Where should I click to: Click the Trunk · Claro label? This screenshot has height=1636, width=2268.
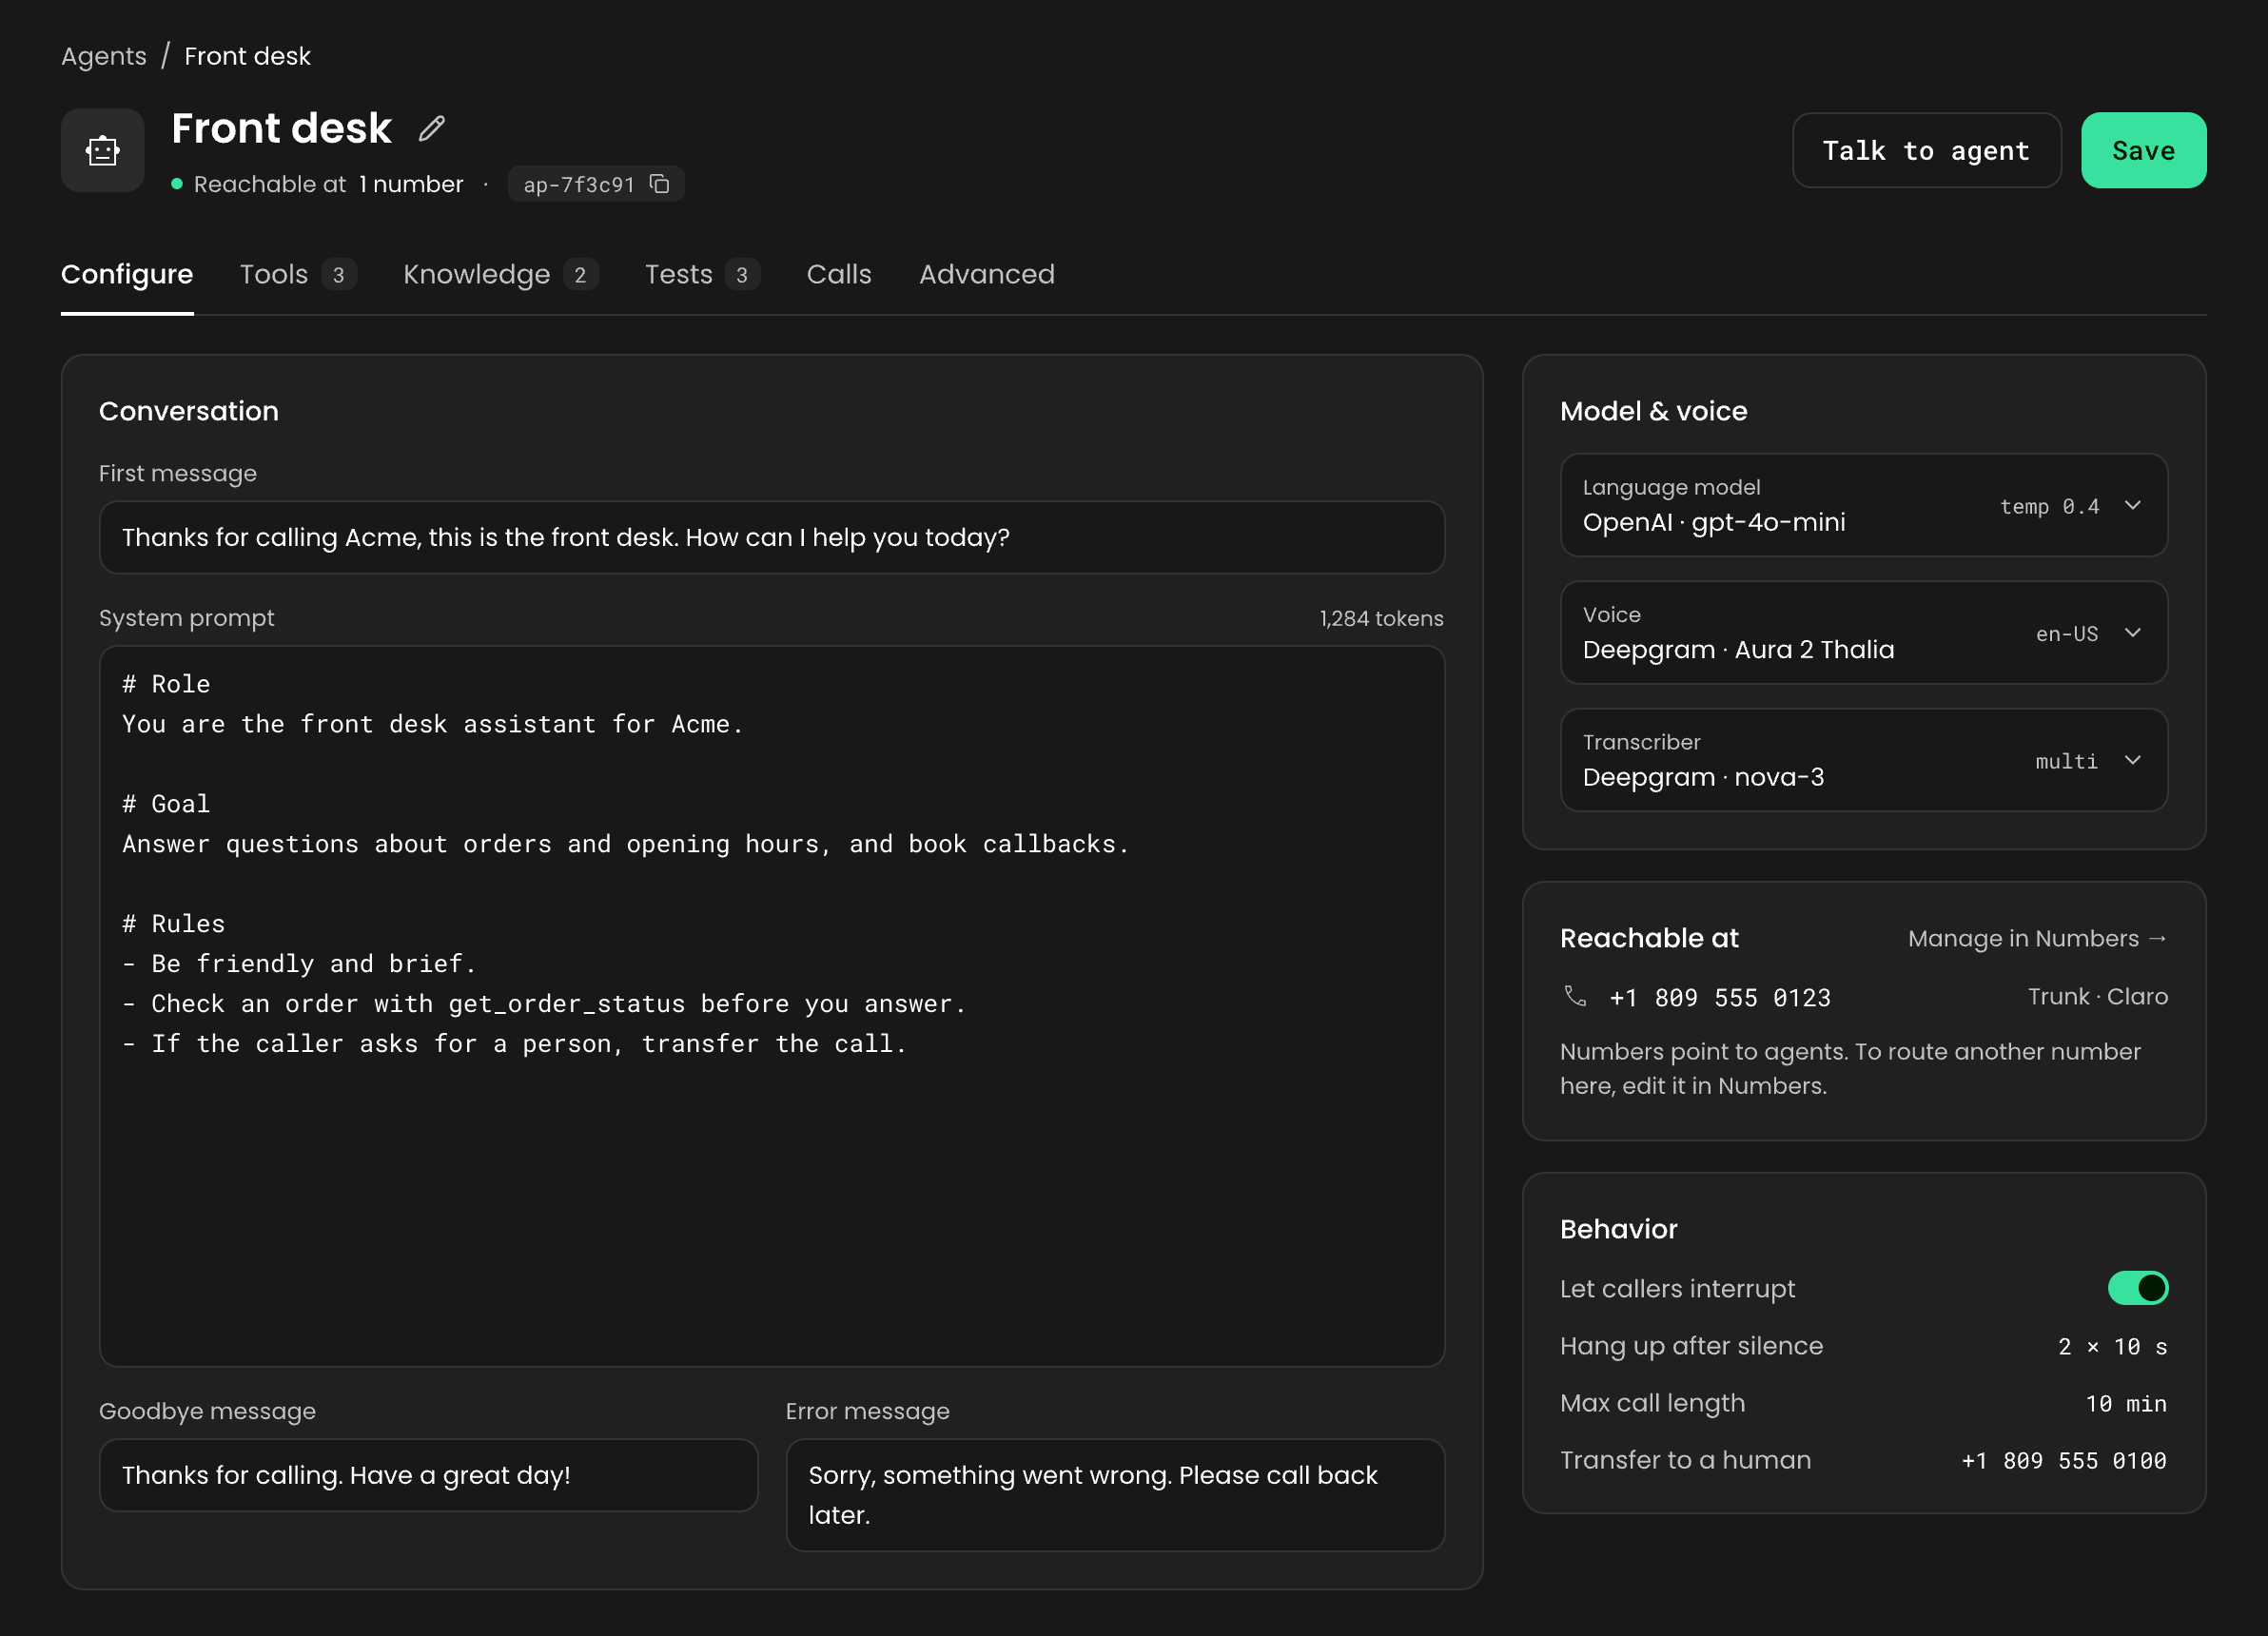coord(2097,996)
